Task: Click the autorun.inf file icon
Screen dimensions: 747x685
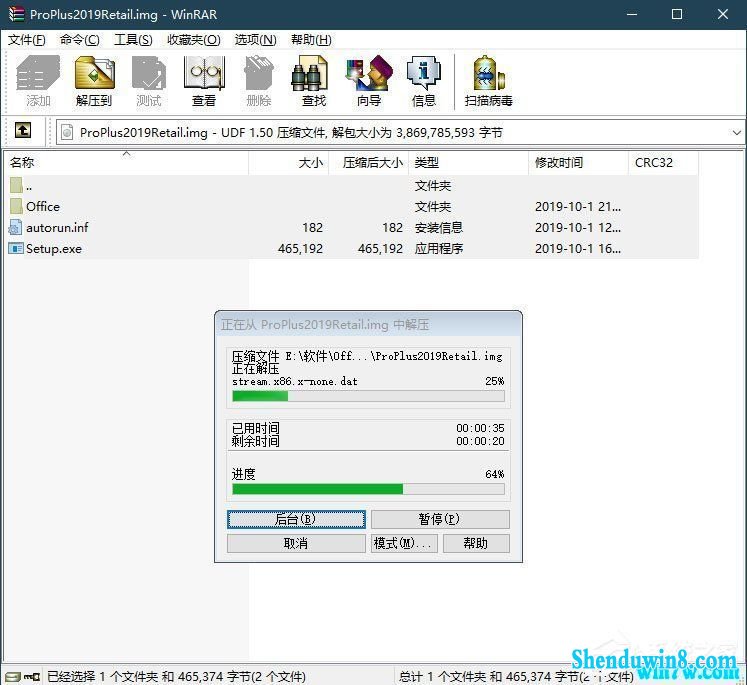Action: (x=15, y=227)
